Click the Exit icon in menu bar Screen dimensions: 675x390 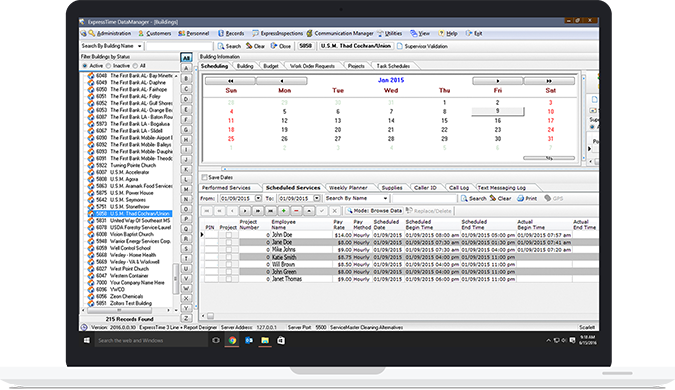(469, 33)
